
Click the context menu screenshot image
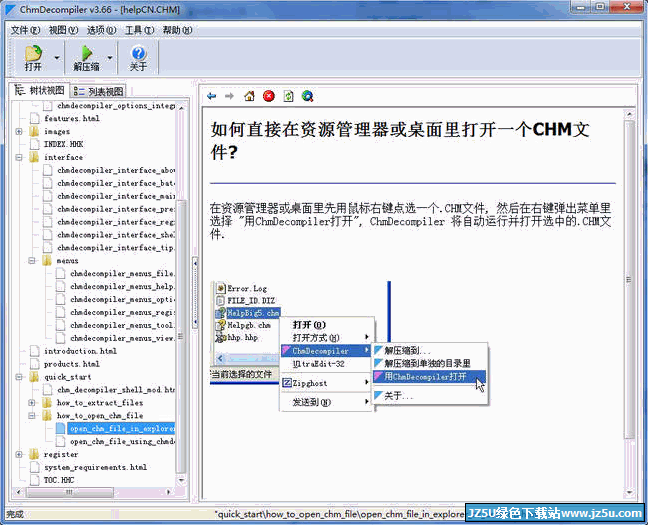[x=350, y=346]
